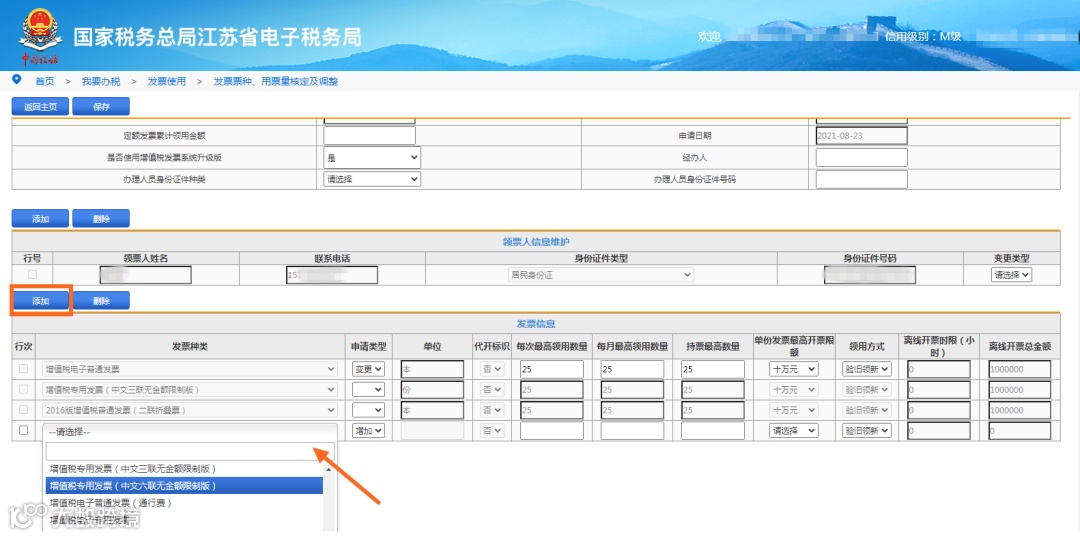The width and height of the screenshot is (1080, 537).
Task: Click the 经办人 input field
Action: coord(862,158)
